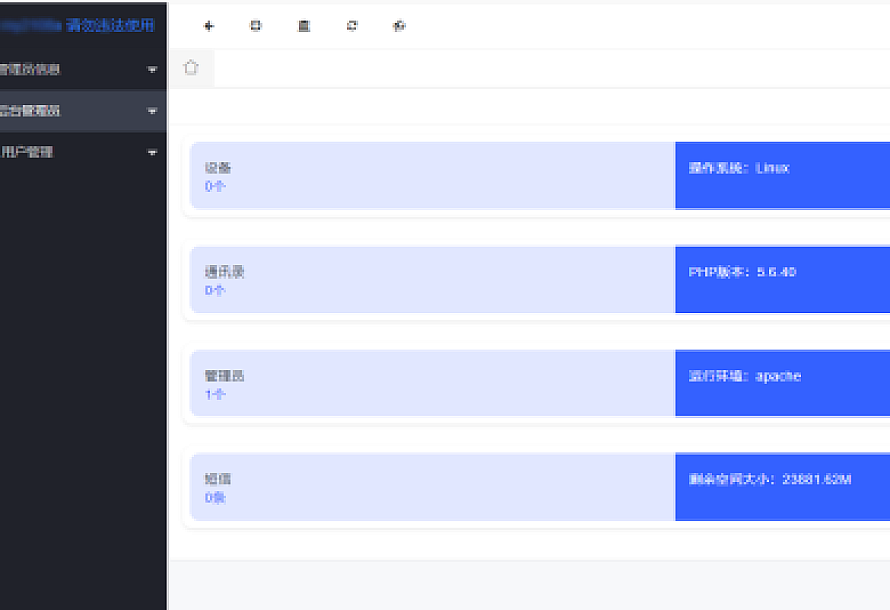Open the 通讯录 statistics card
Viewport: 890px width, 610px height.
point(432,280)
